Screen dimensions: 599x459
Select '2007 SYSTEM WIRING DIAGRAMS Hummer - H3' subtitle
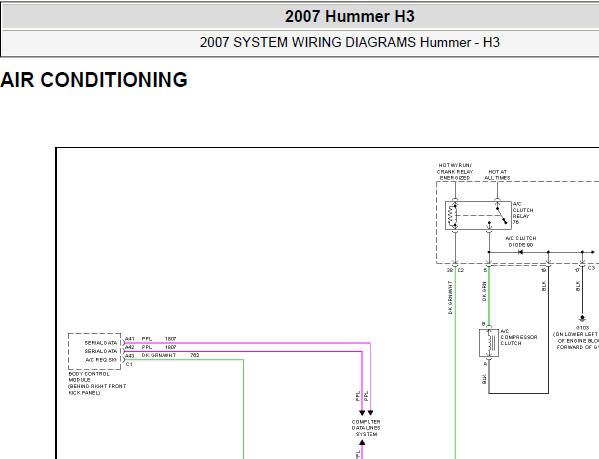point(350,42)
